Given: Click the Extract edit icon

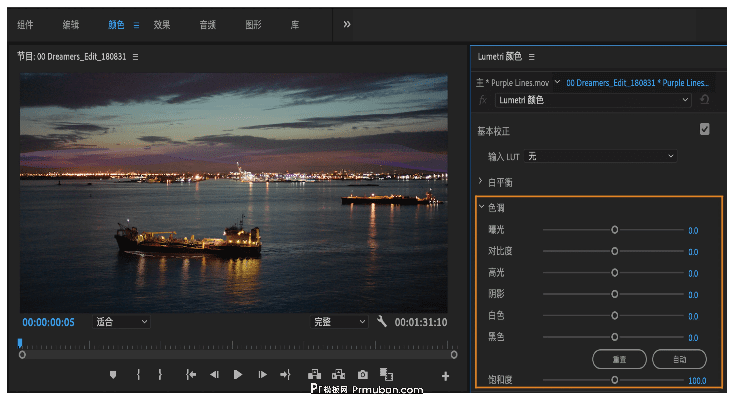Looking at the screenshot, I should click(338, 374).
